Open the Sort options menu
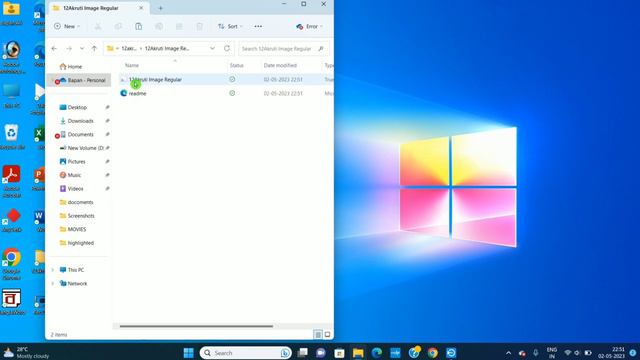This screenshot has height=360, width=640. coord(230,27)
